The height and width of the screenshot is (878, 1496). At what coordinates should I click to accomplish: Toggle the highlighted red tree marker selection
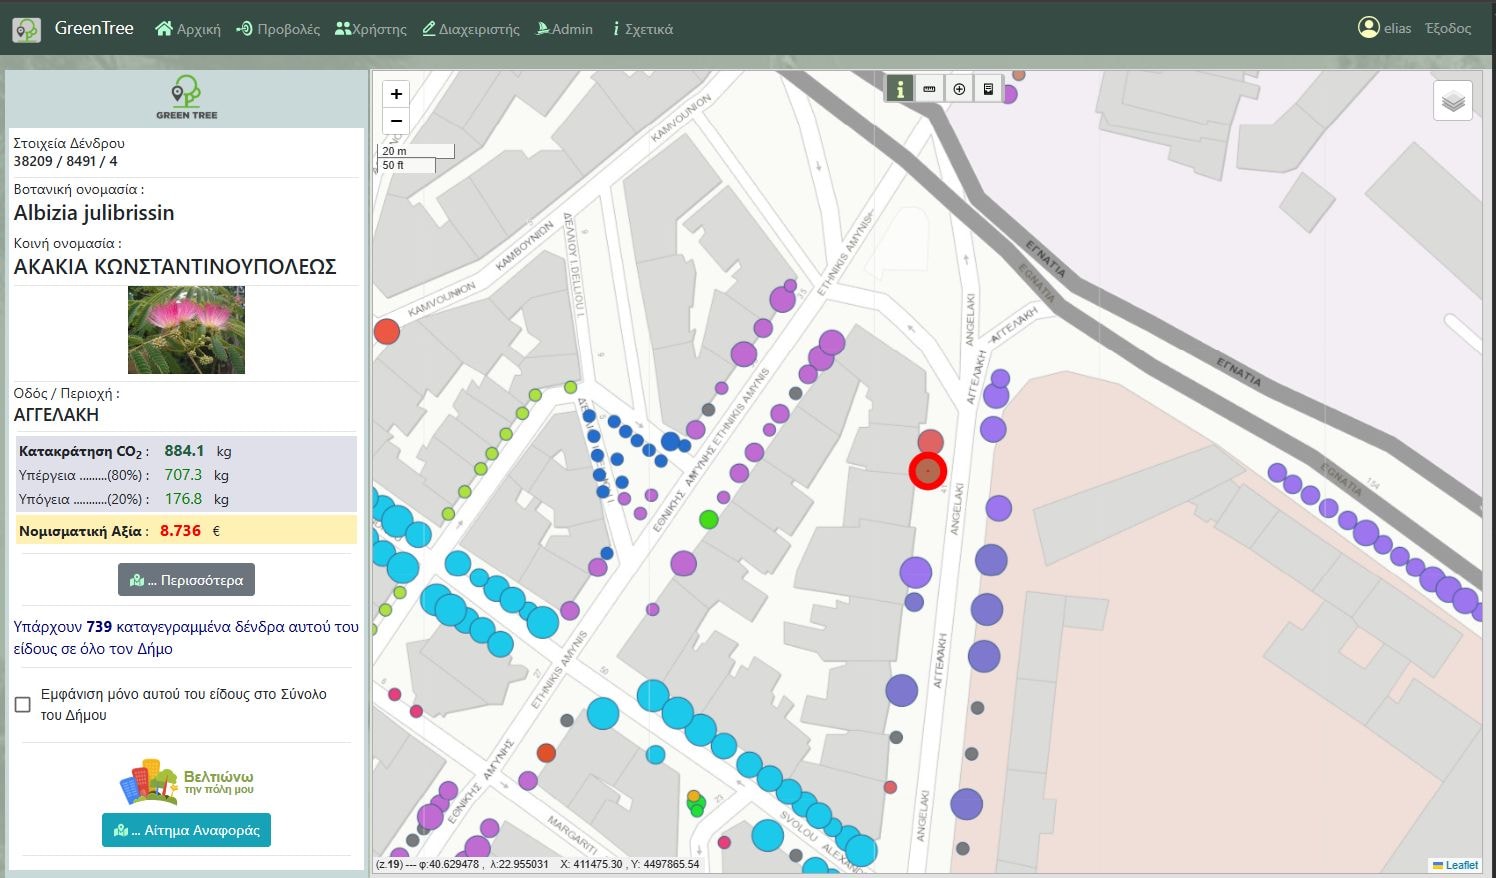click(x=927, y=470)
